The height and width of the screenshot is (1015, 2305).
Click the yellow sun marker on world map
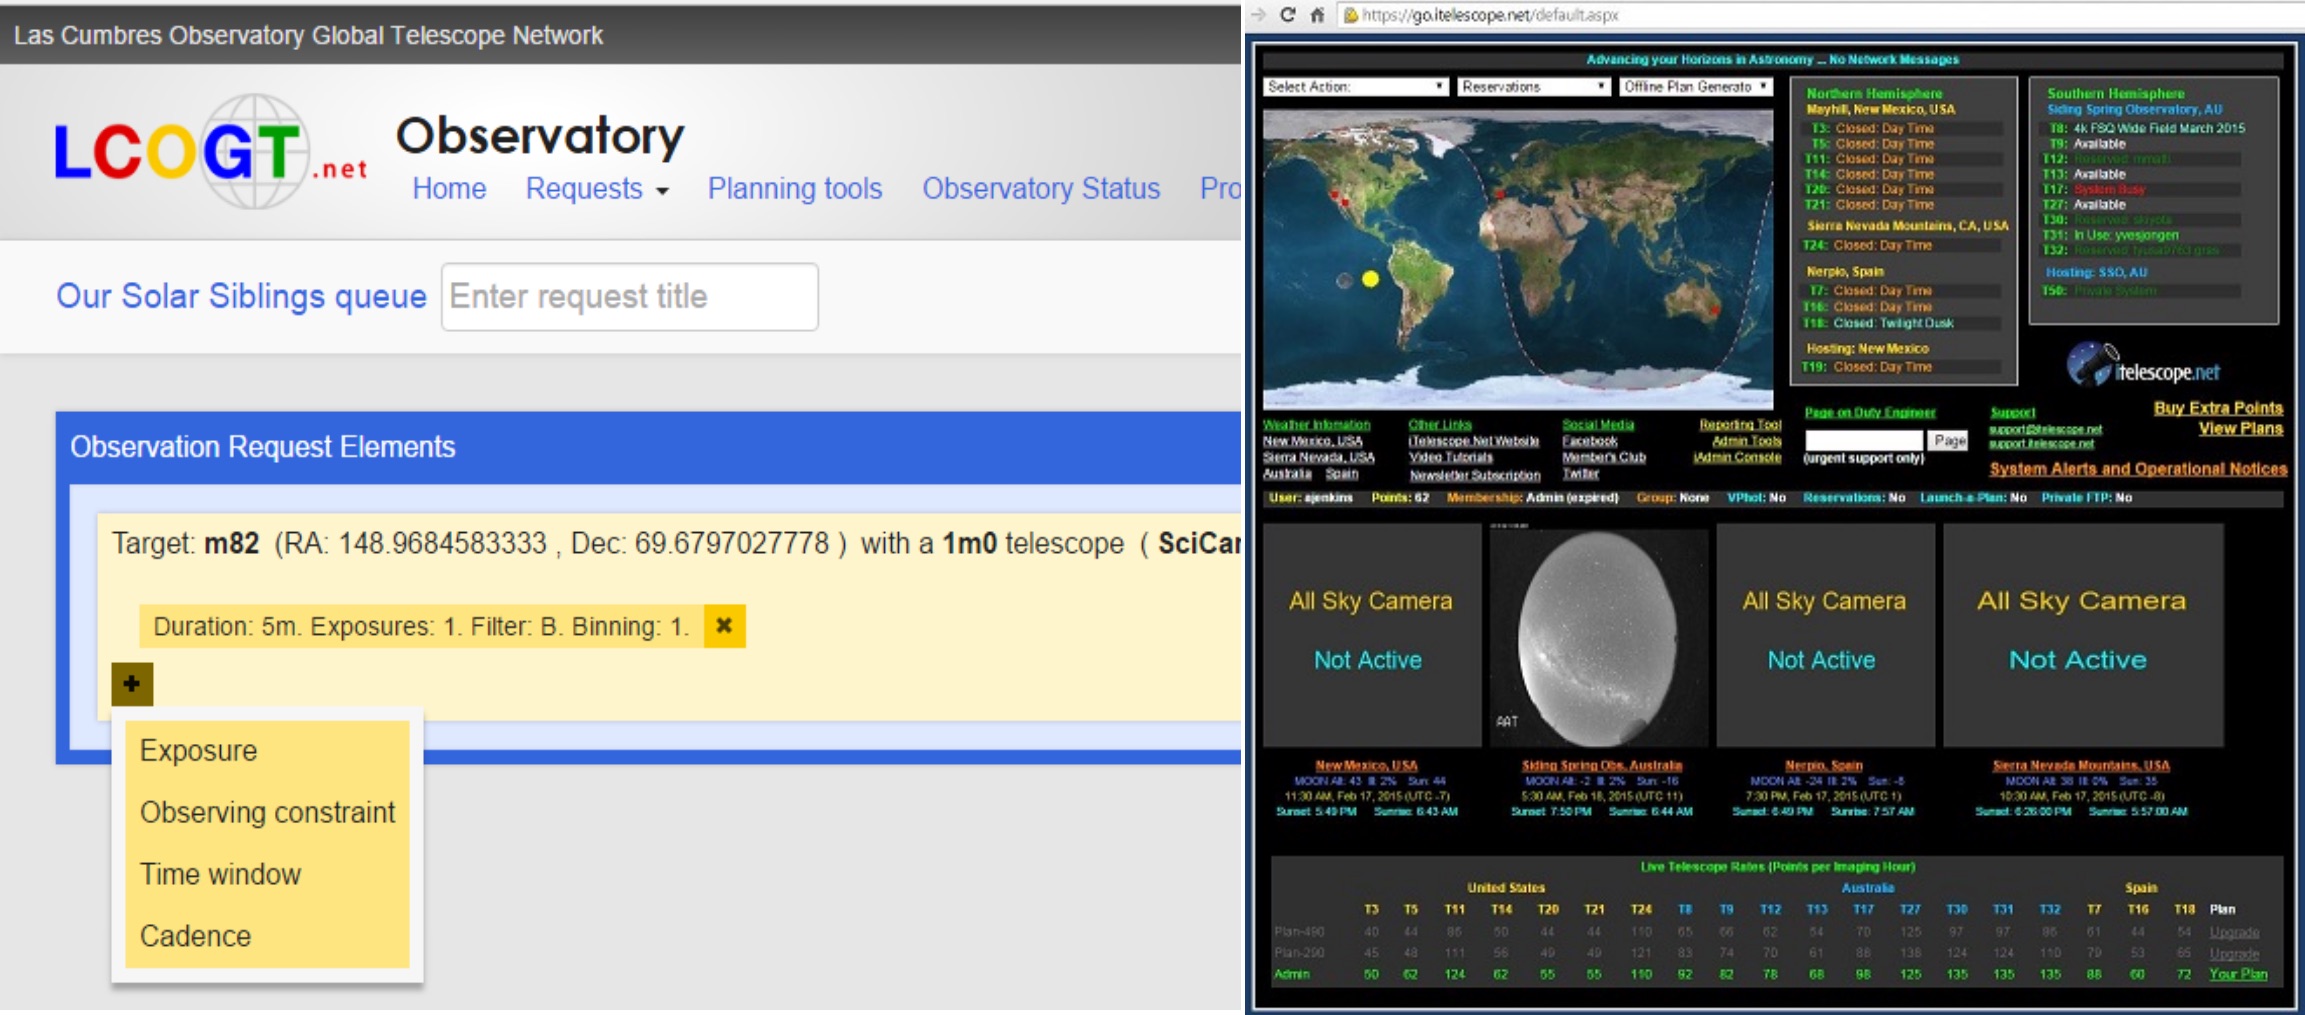coord(1370,279)
